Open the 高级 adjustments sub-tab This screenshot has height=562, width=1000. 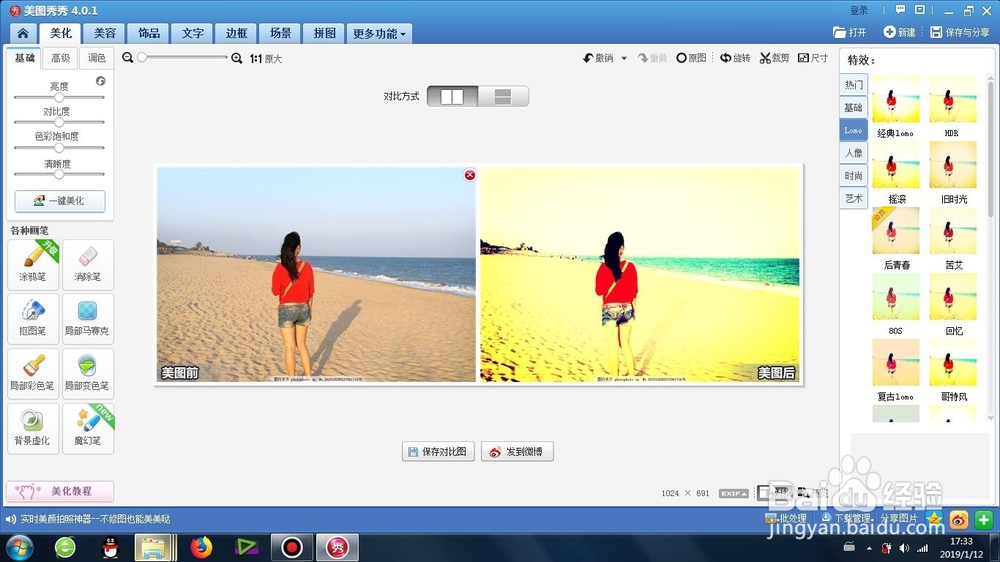(x=61, y=58)
